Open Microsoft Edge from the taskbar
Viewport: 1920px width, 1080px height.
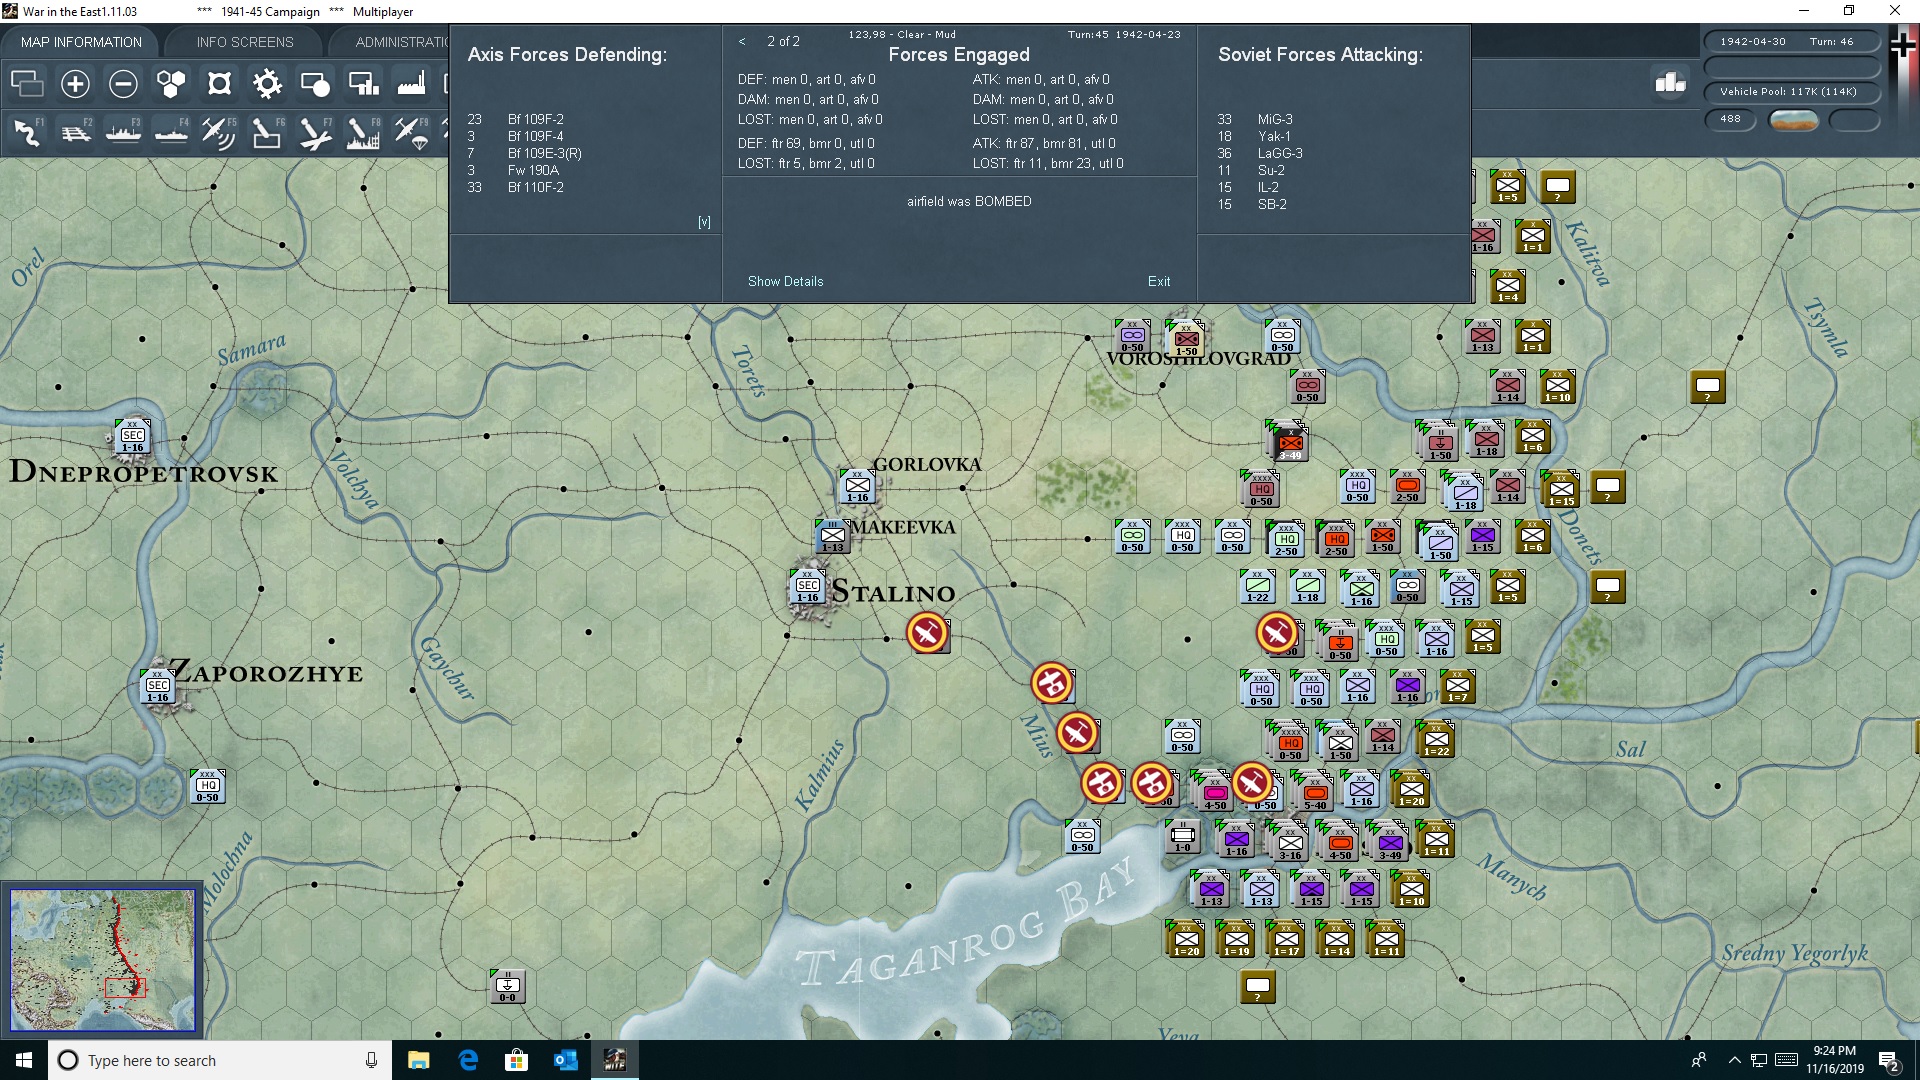point(467,1060)
